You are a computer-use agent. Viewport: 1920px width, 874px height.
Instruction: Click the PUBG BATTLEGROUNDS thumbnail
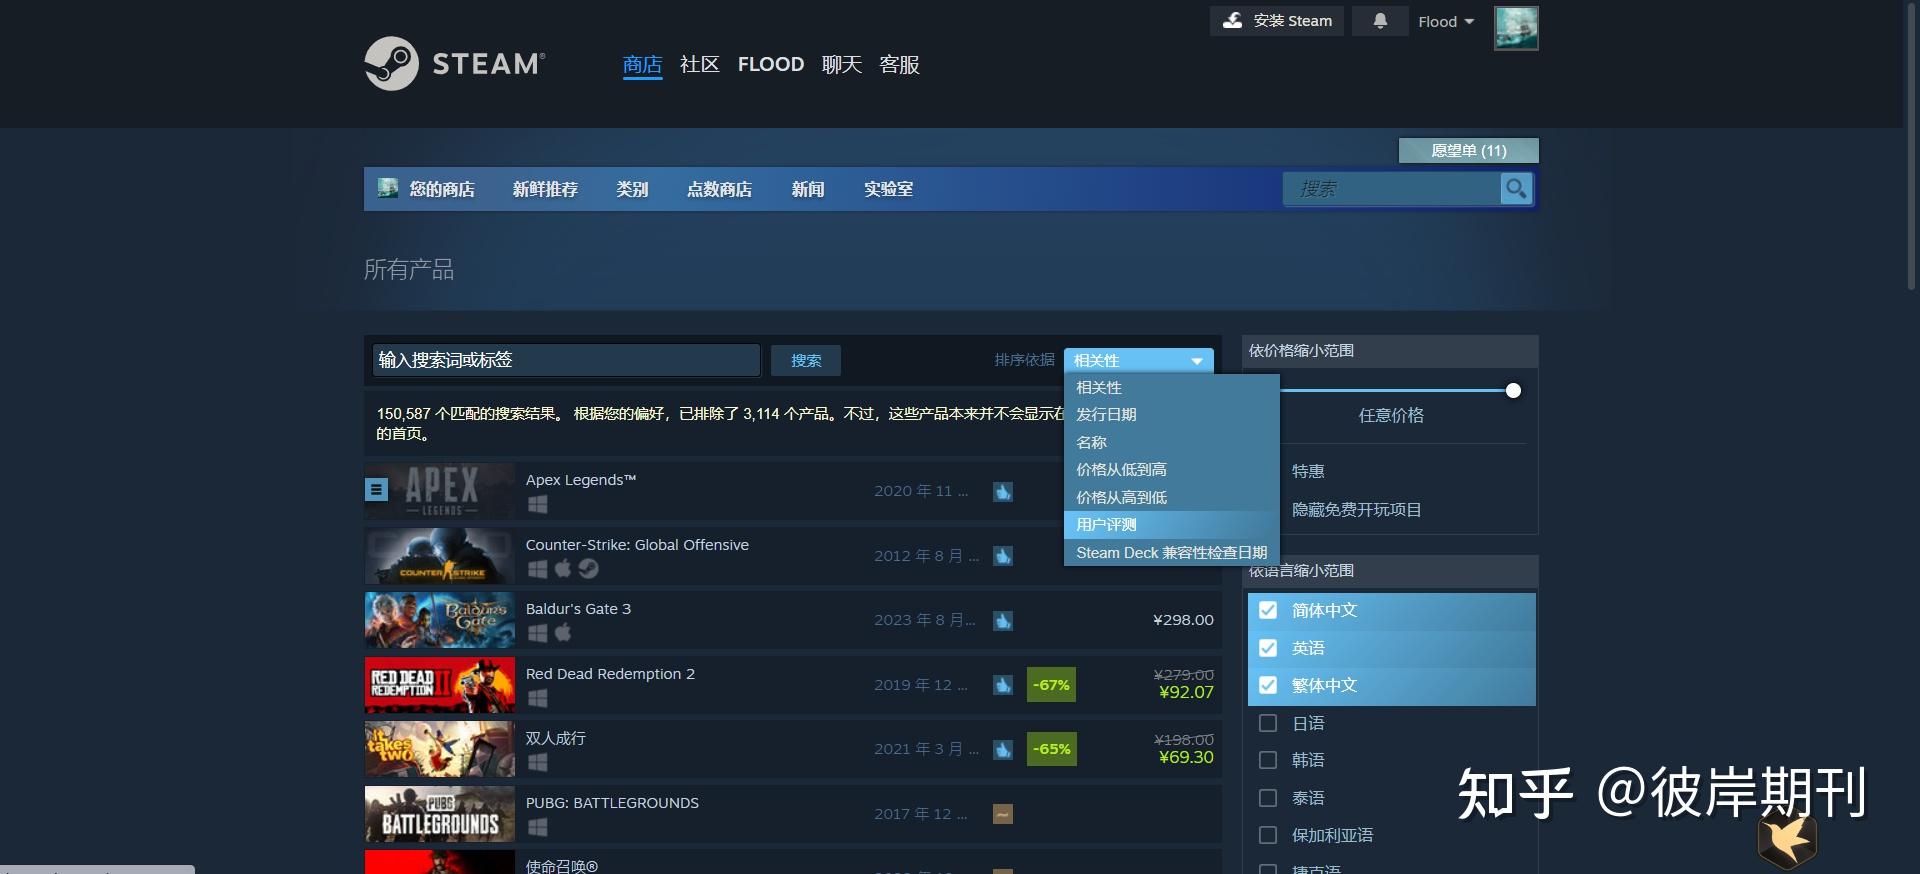click(x=440, y=814)
